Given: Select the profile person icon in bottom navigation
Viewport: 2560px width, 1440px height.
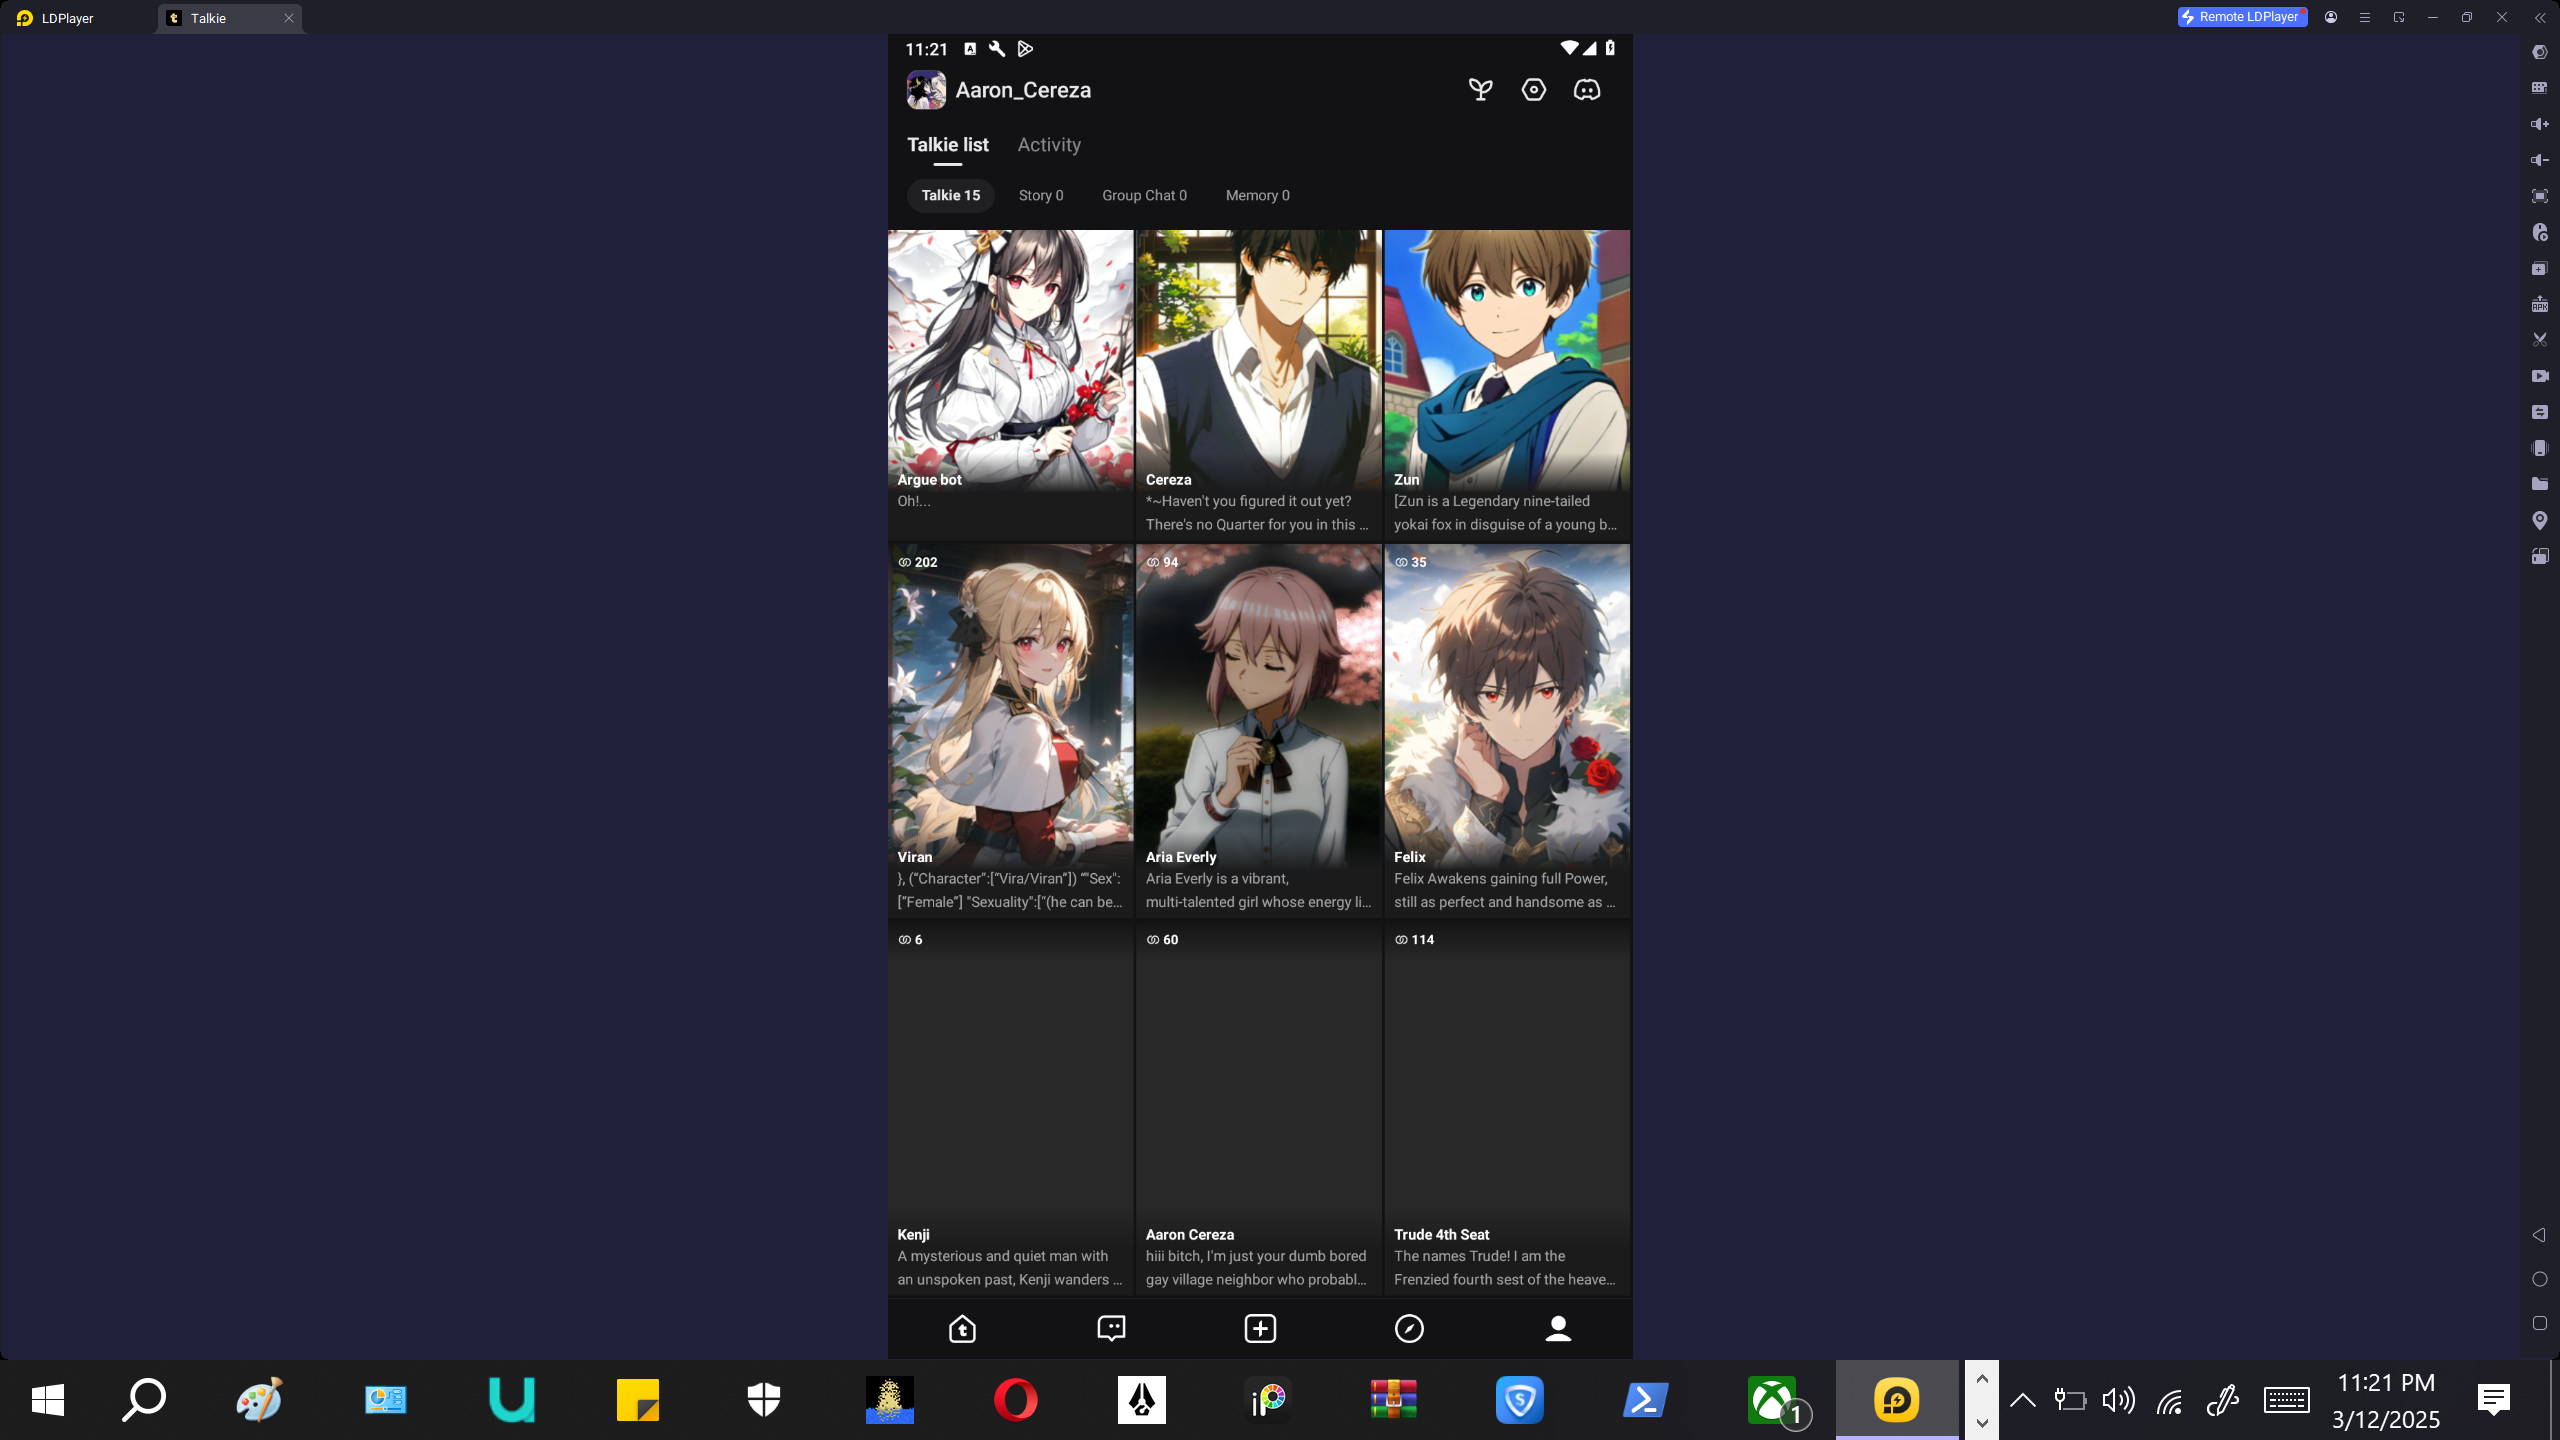Looking at the screenshot, I should (1558, 1328).
